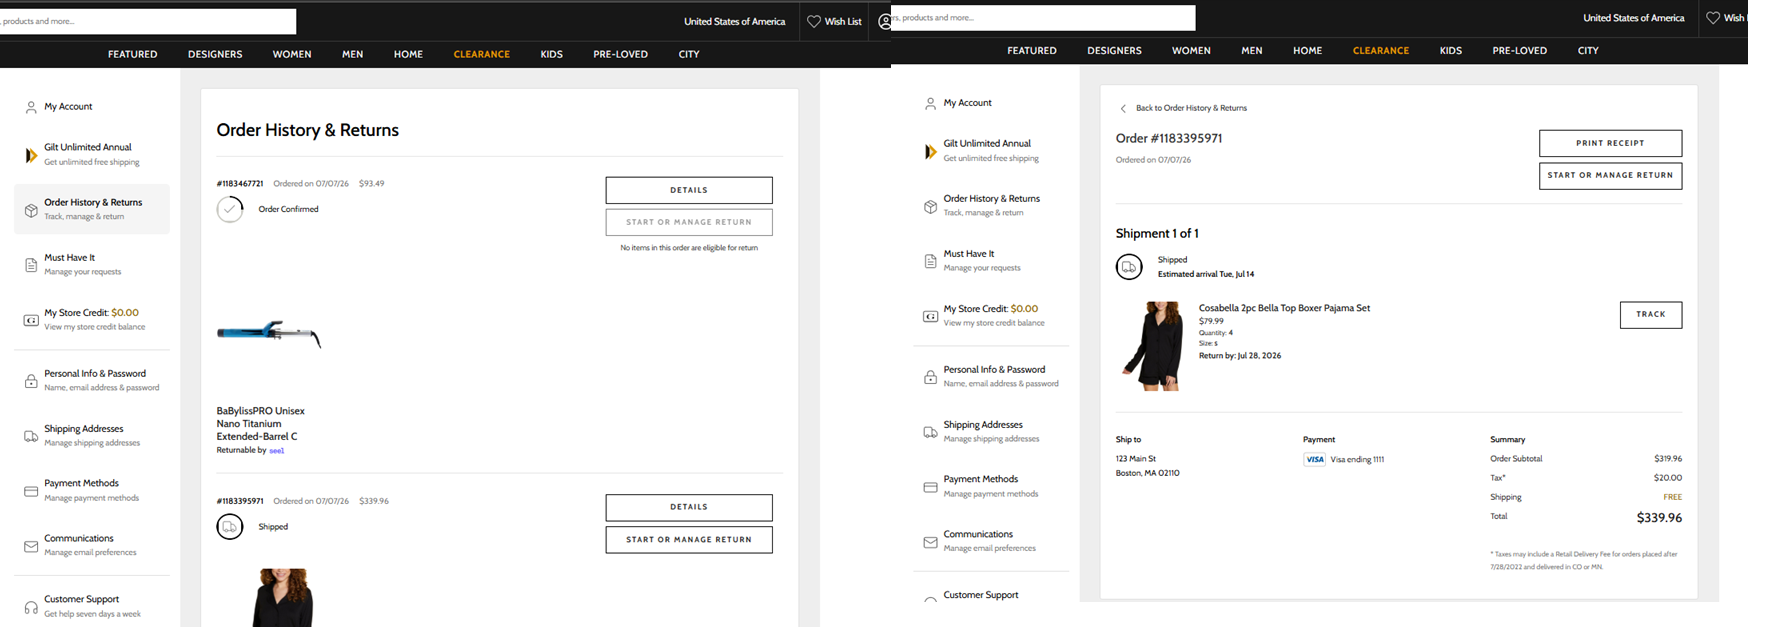
Task: Click My Account person icon in right window
Action: click(x=930, y=103)
